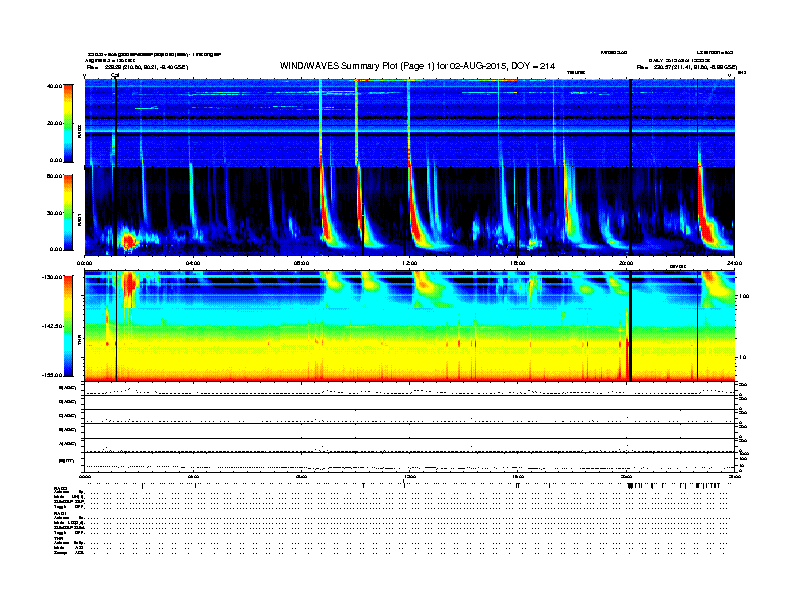This screenshot has height=612, width=792.
Task: Click the -130.00 label on TNR scale
Action: [x=52, y=277]
